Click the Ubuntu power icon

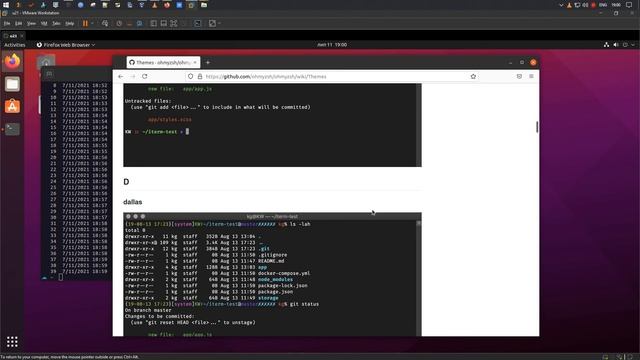[625, 45]
